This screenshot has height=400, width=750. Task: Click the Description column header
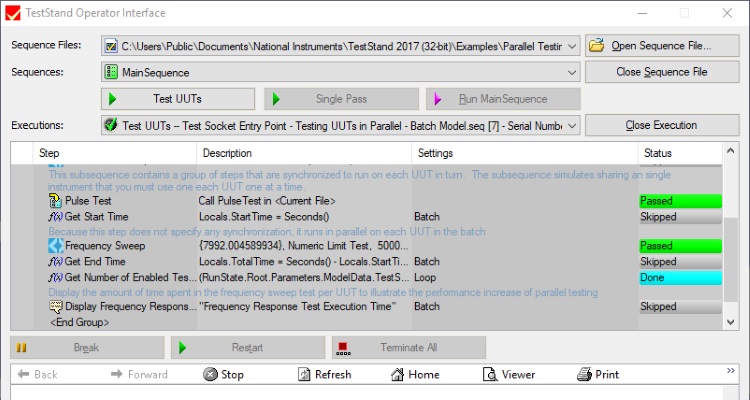pos(304,153)
